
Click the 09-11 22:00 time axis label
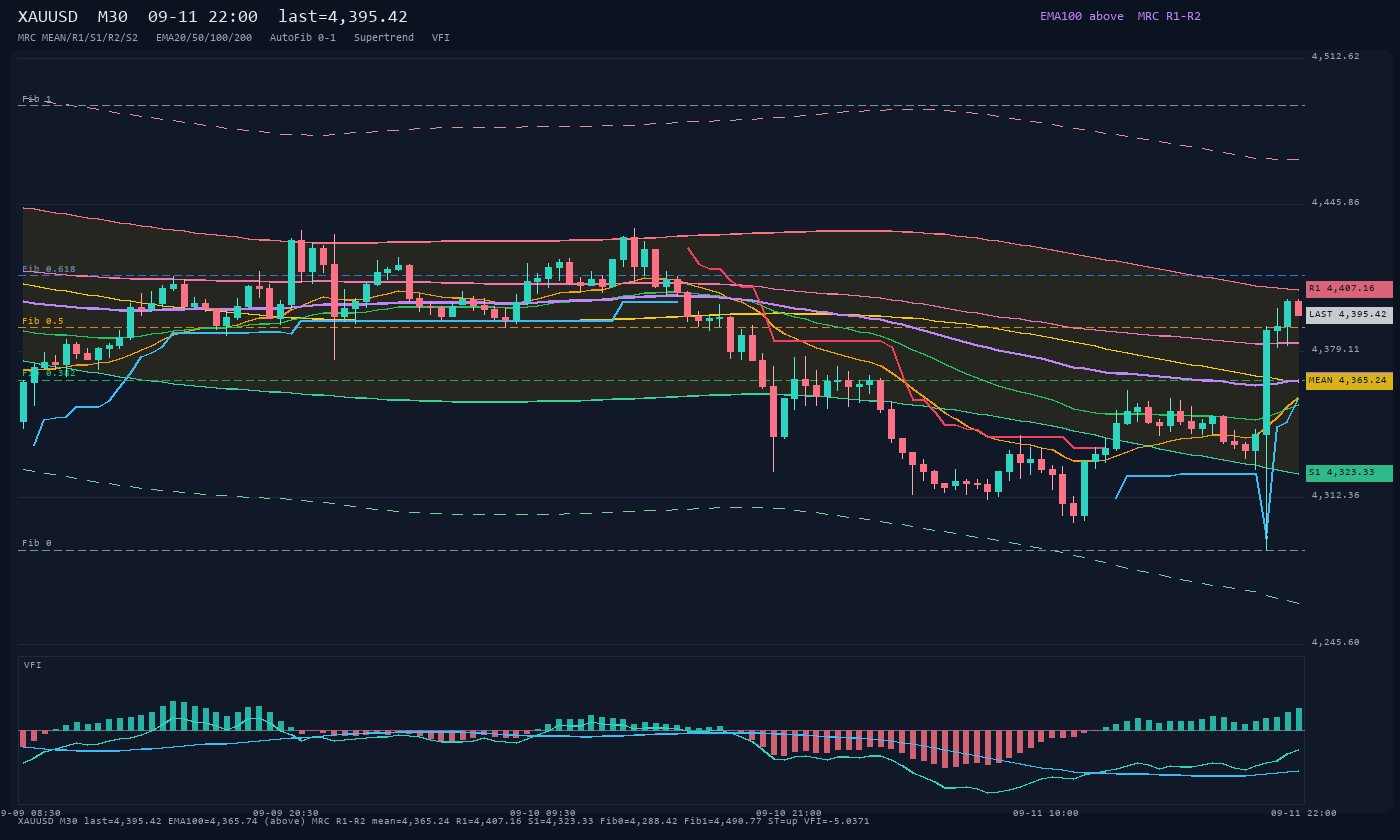click(x=1304, y=814)
